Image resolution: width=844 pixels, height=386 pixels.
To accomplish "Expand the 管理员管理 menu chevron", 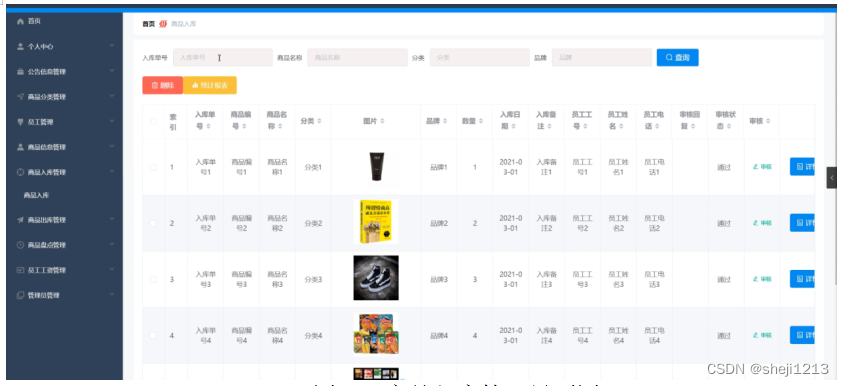I will [111, 294].
